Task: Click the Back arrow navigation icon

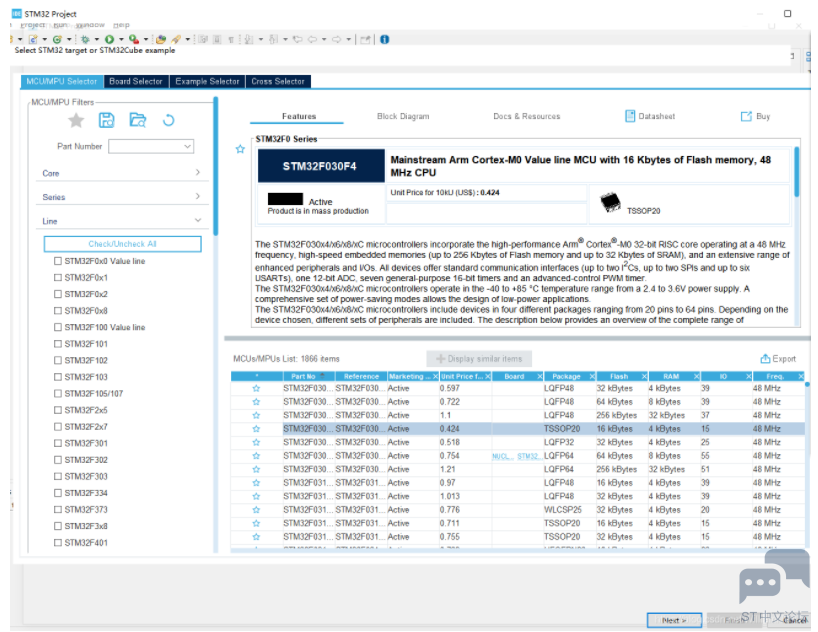Action: [312, 40]
